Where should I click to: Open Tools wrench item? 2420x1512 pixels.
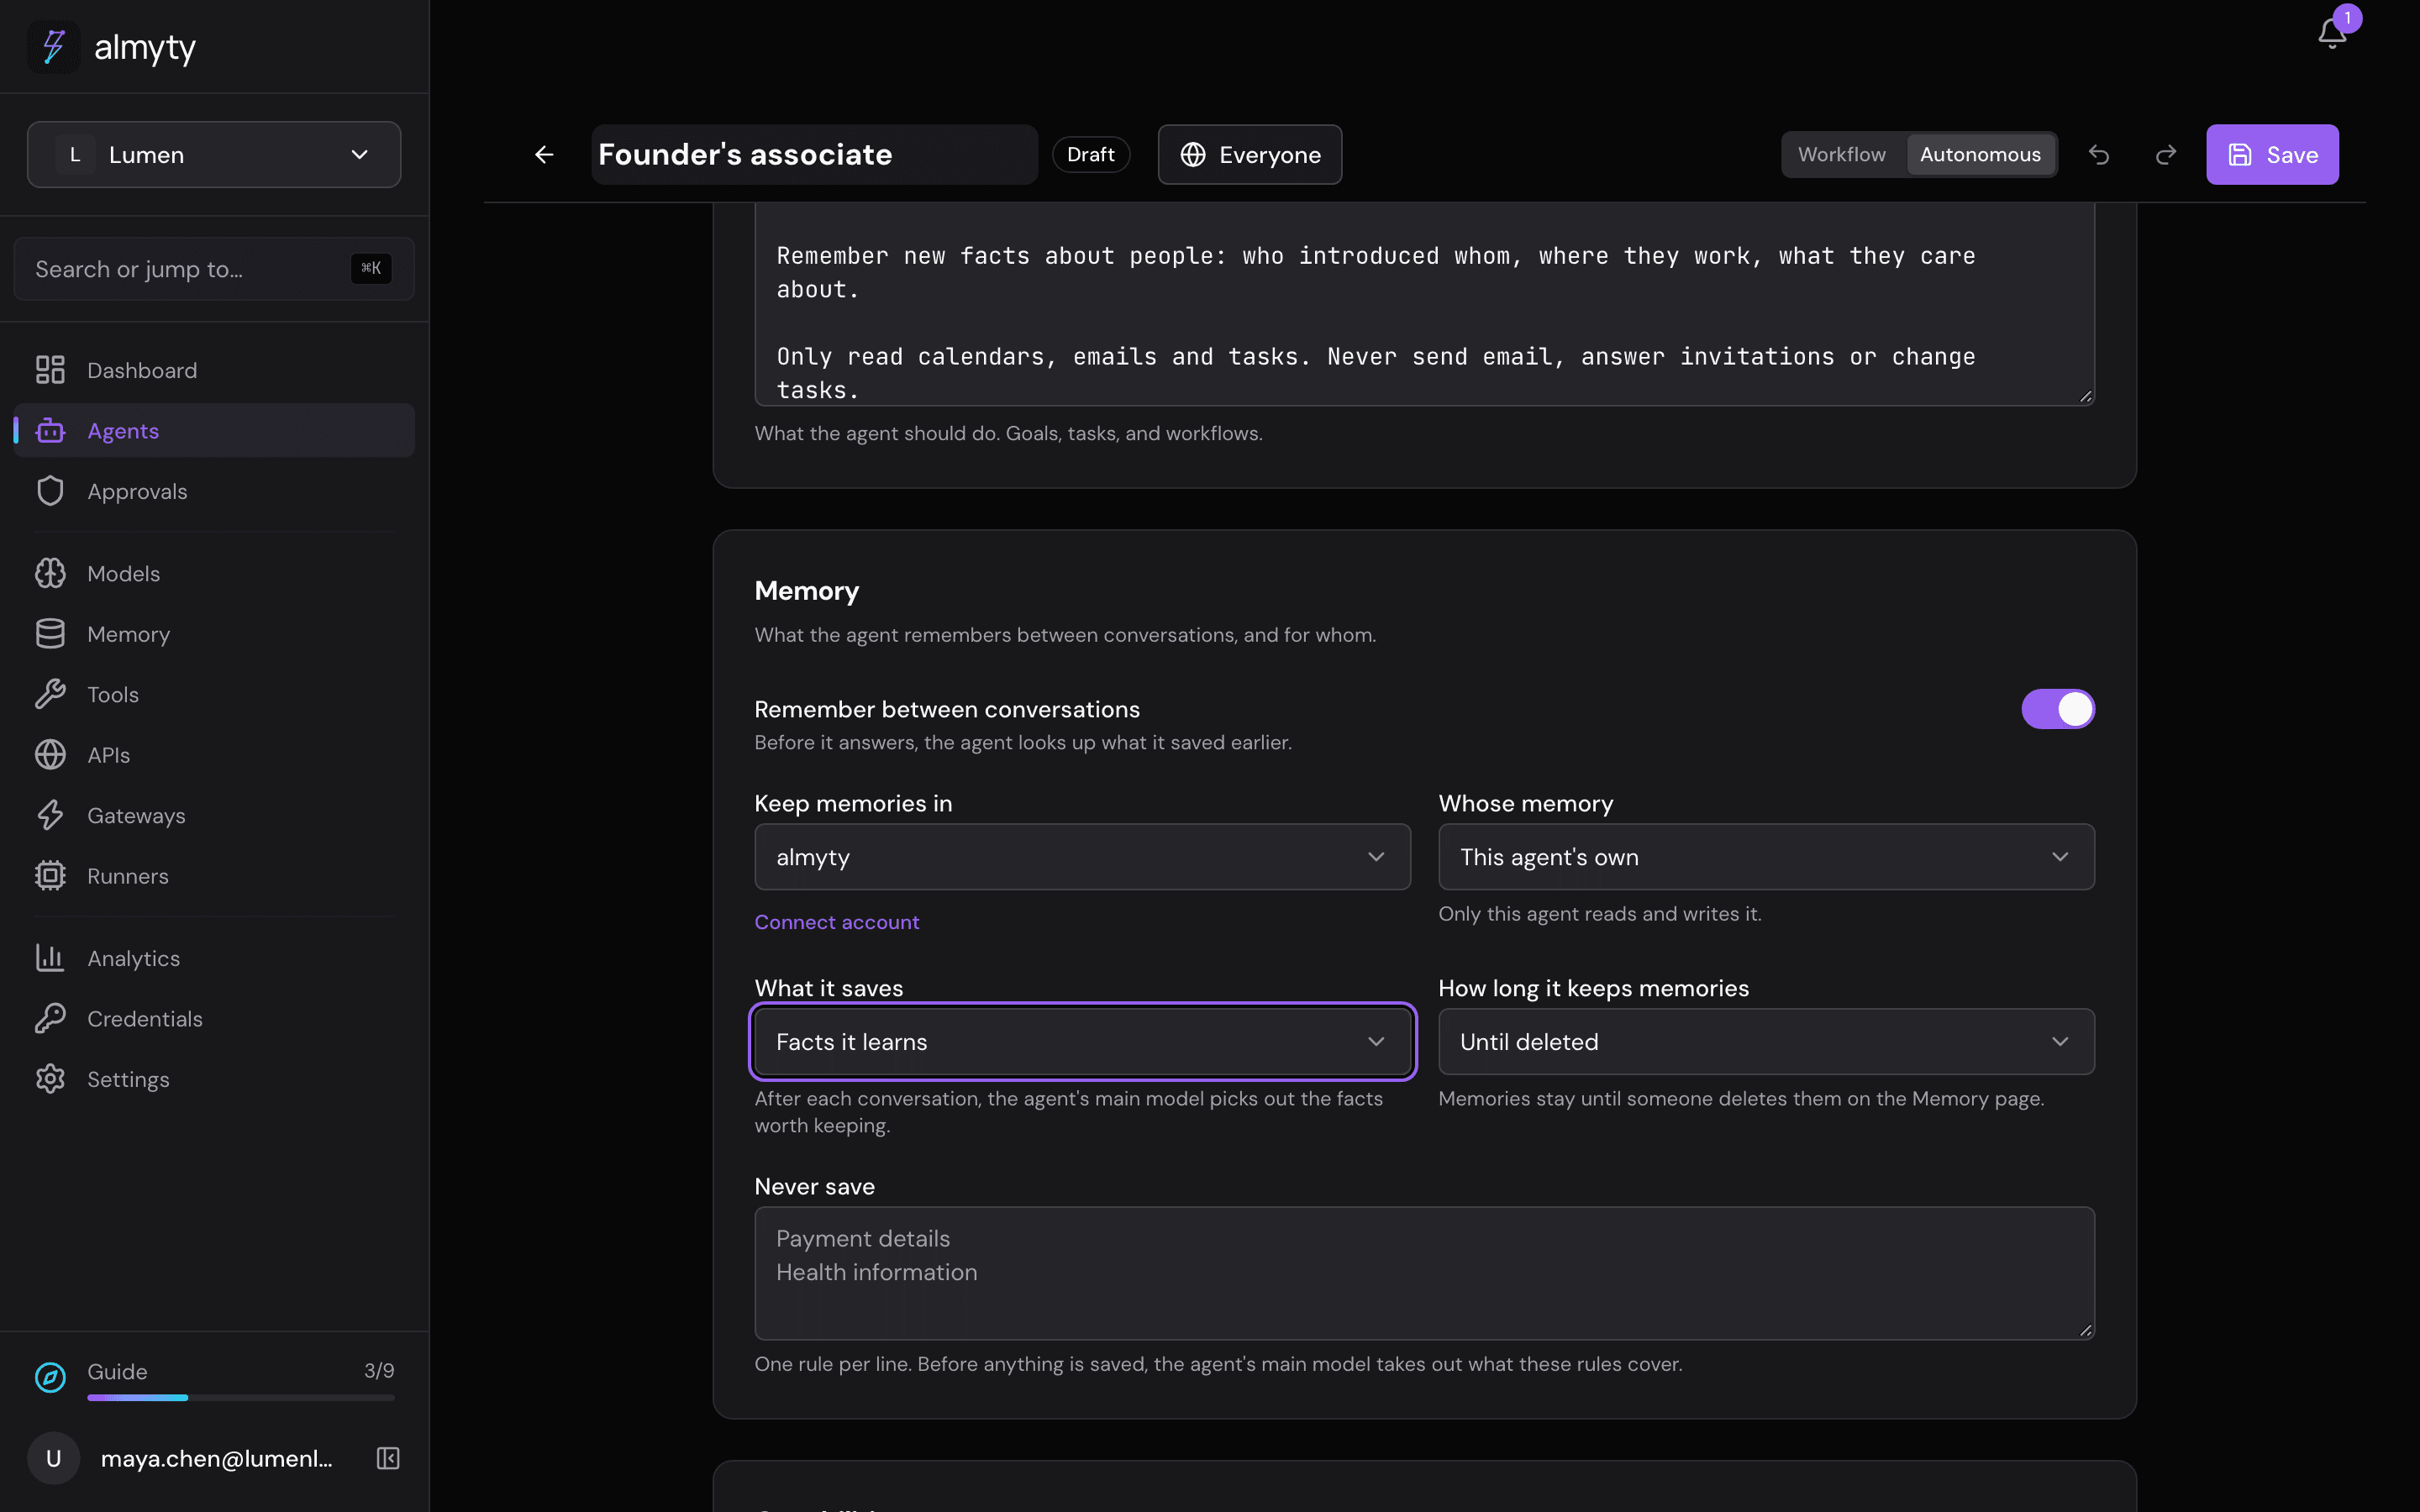click(x=214, y=694)
